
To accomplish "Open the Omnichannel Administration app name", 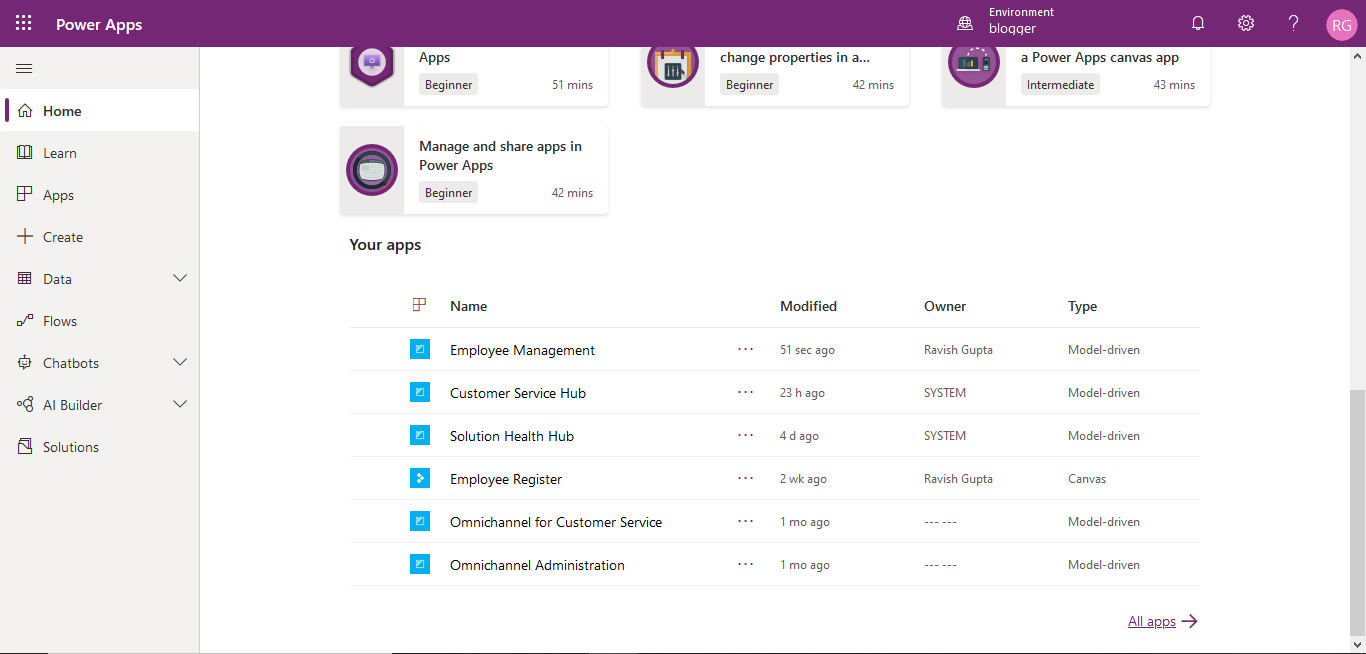I will (x=537, y=565).
